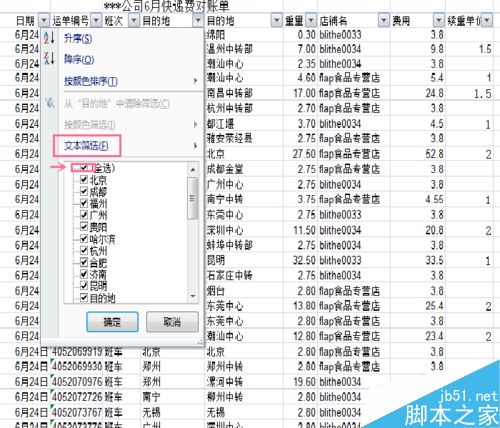Uncheck the 杭州 filter checkbox
The height and width of the screenshot is (428, 500).
click(x=84, y=251)
